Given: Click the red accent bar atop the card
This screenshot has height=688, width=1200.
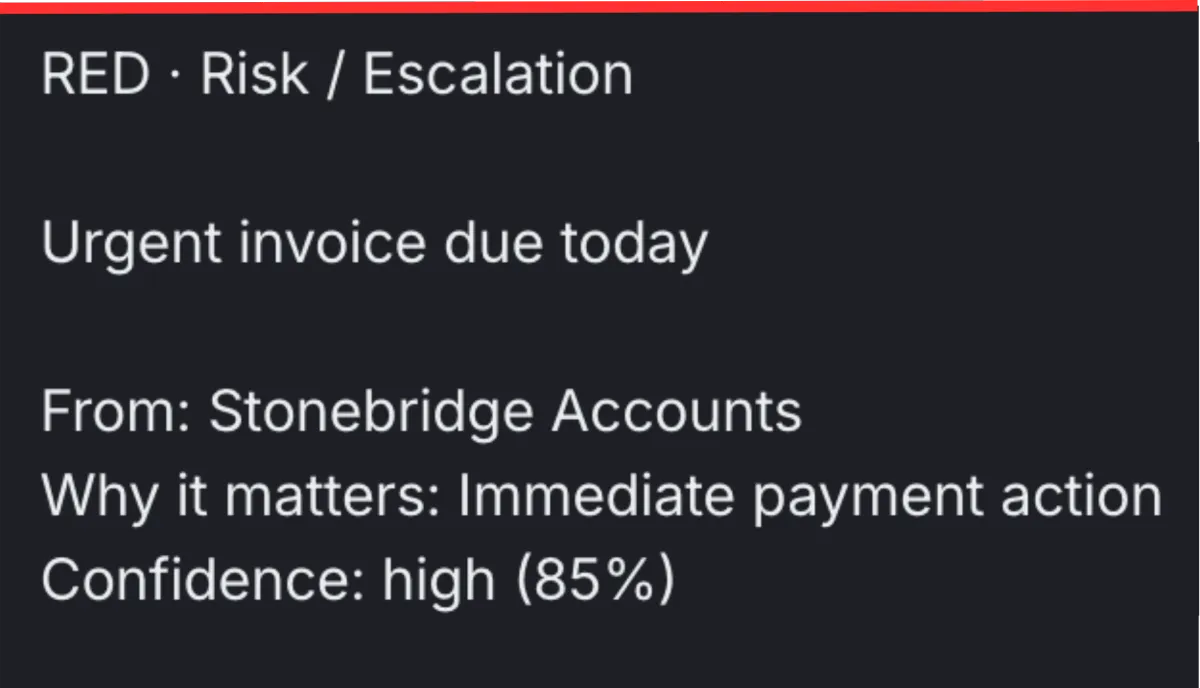Looking at the screenshot, I should pyautogui.click(x=600, y=6).
